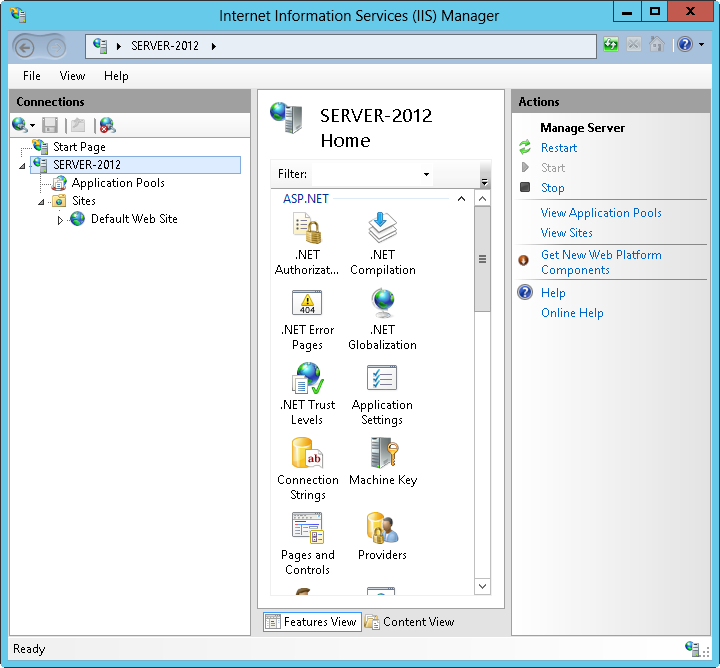Open the File menu

pyautogui.click(x=32, y=76)
